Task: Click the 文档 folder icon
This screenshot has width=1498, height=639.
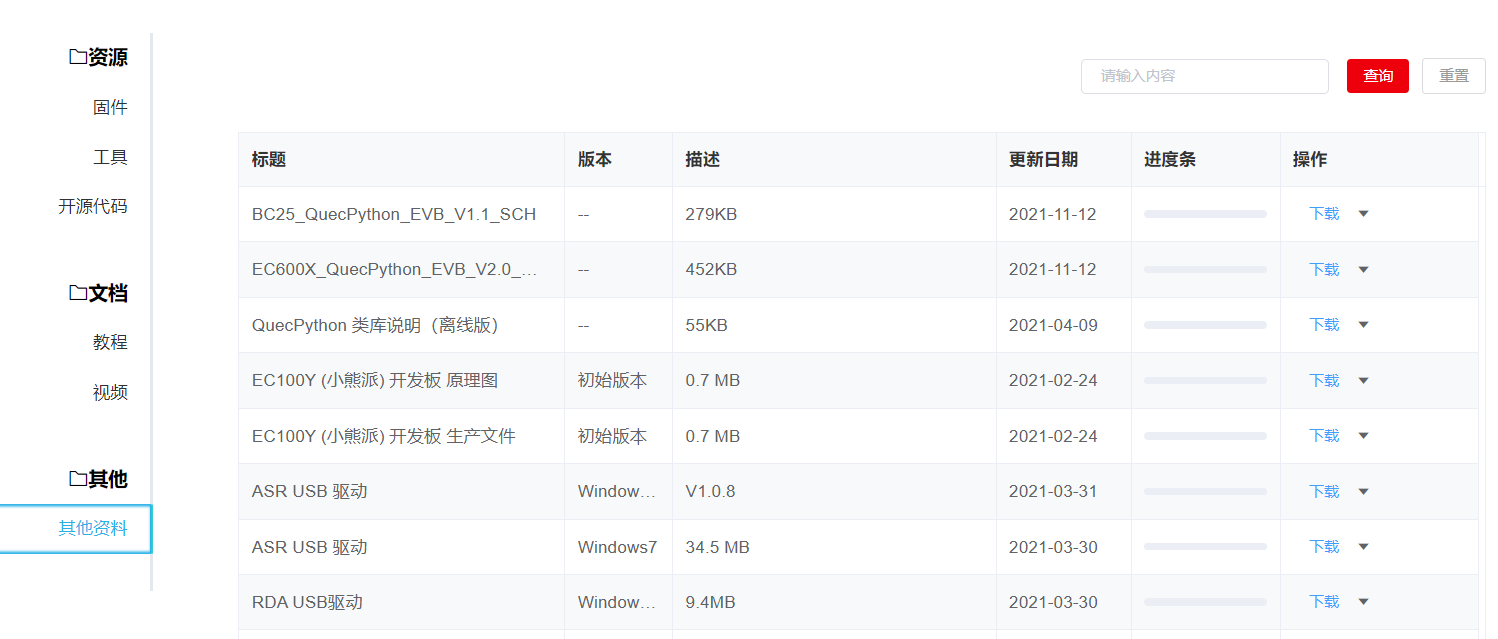Action: click(78, 293)
